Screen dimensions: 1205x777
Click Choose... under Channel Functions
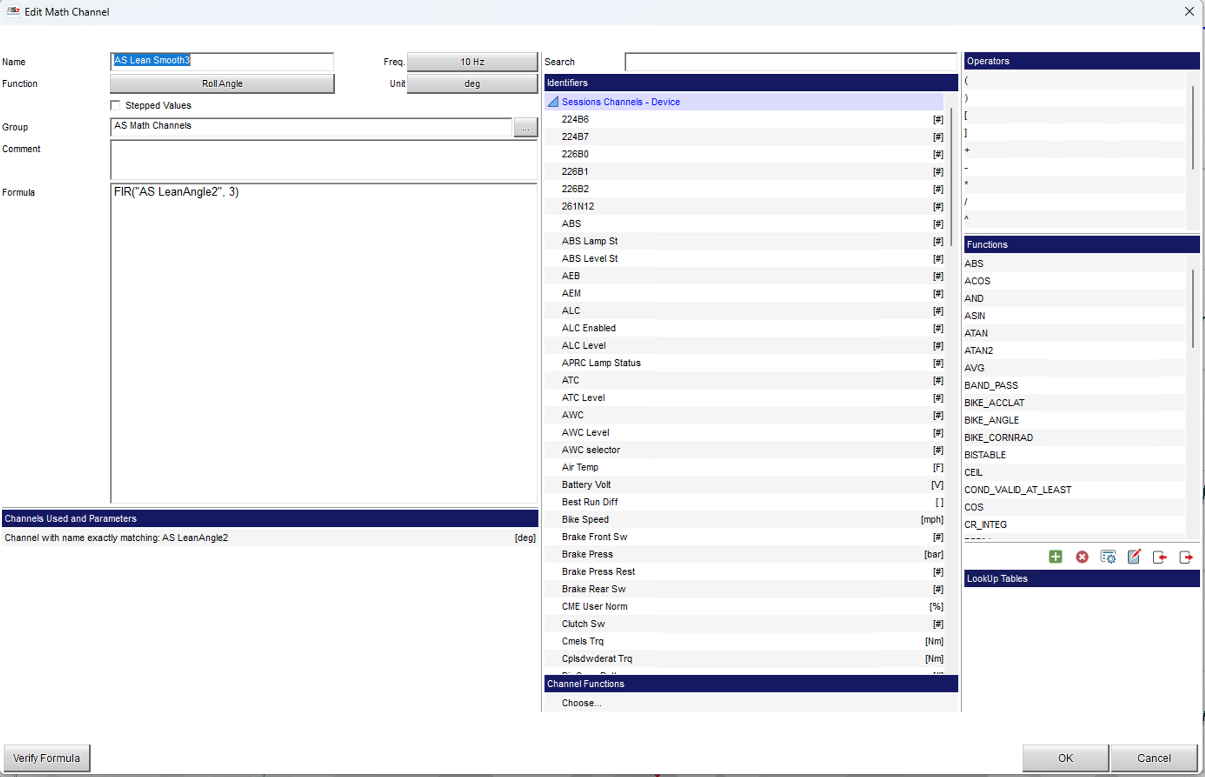point(581,703)
